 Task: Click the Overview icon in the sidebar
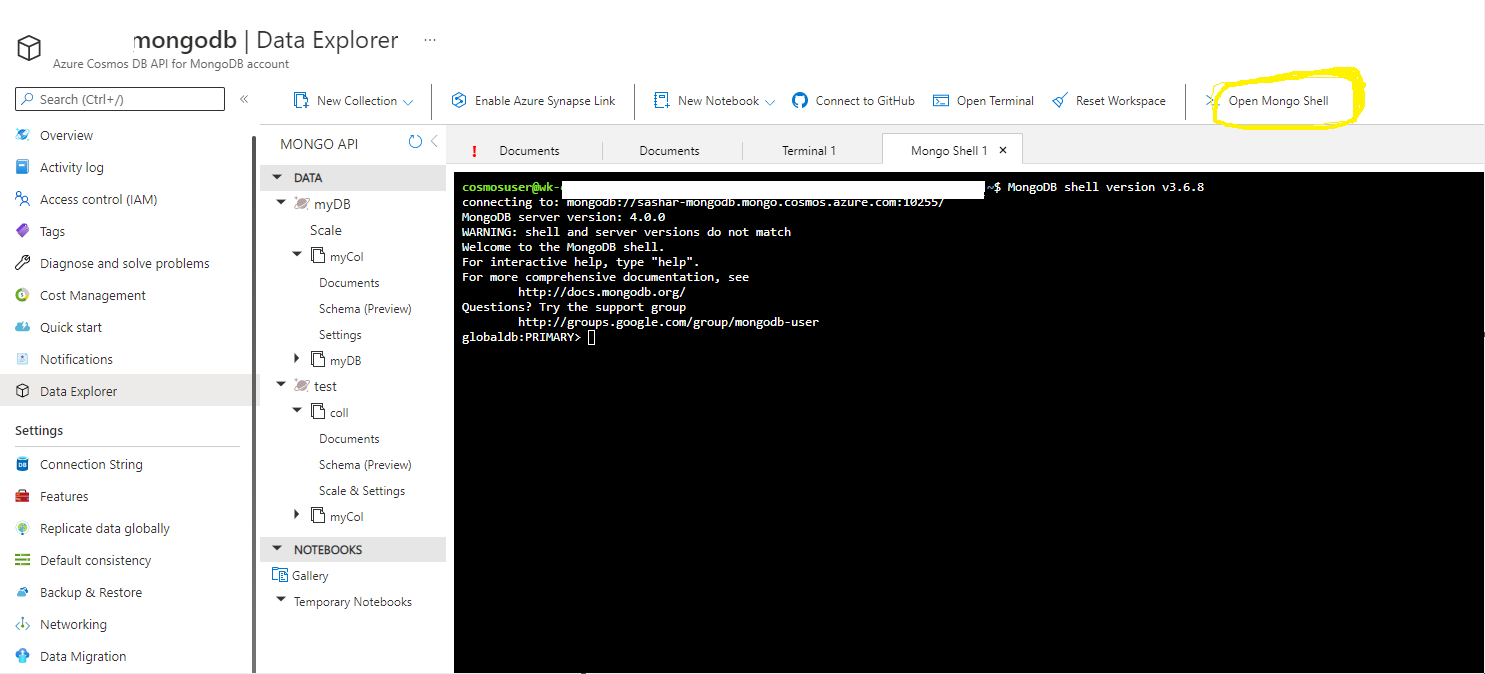[x=22, y=135]
